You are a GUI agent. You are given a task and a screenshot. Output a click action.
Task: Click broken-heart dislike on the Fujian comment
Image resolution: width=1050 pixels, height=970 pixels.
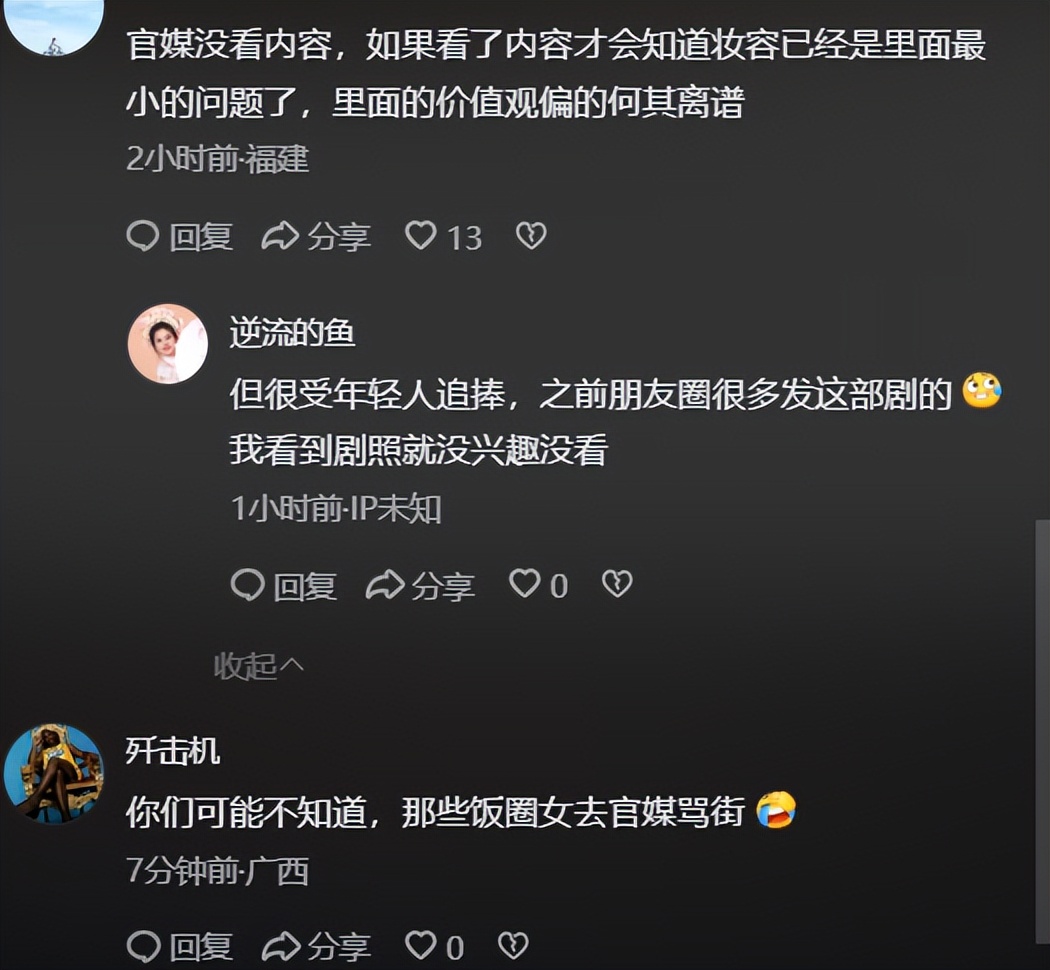pos(531,236)
